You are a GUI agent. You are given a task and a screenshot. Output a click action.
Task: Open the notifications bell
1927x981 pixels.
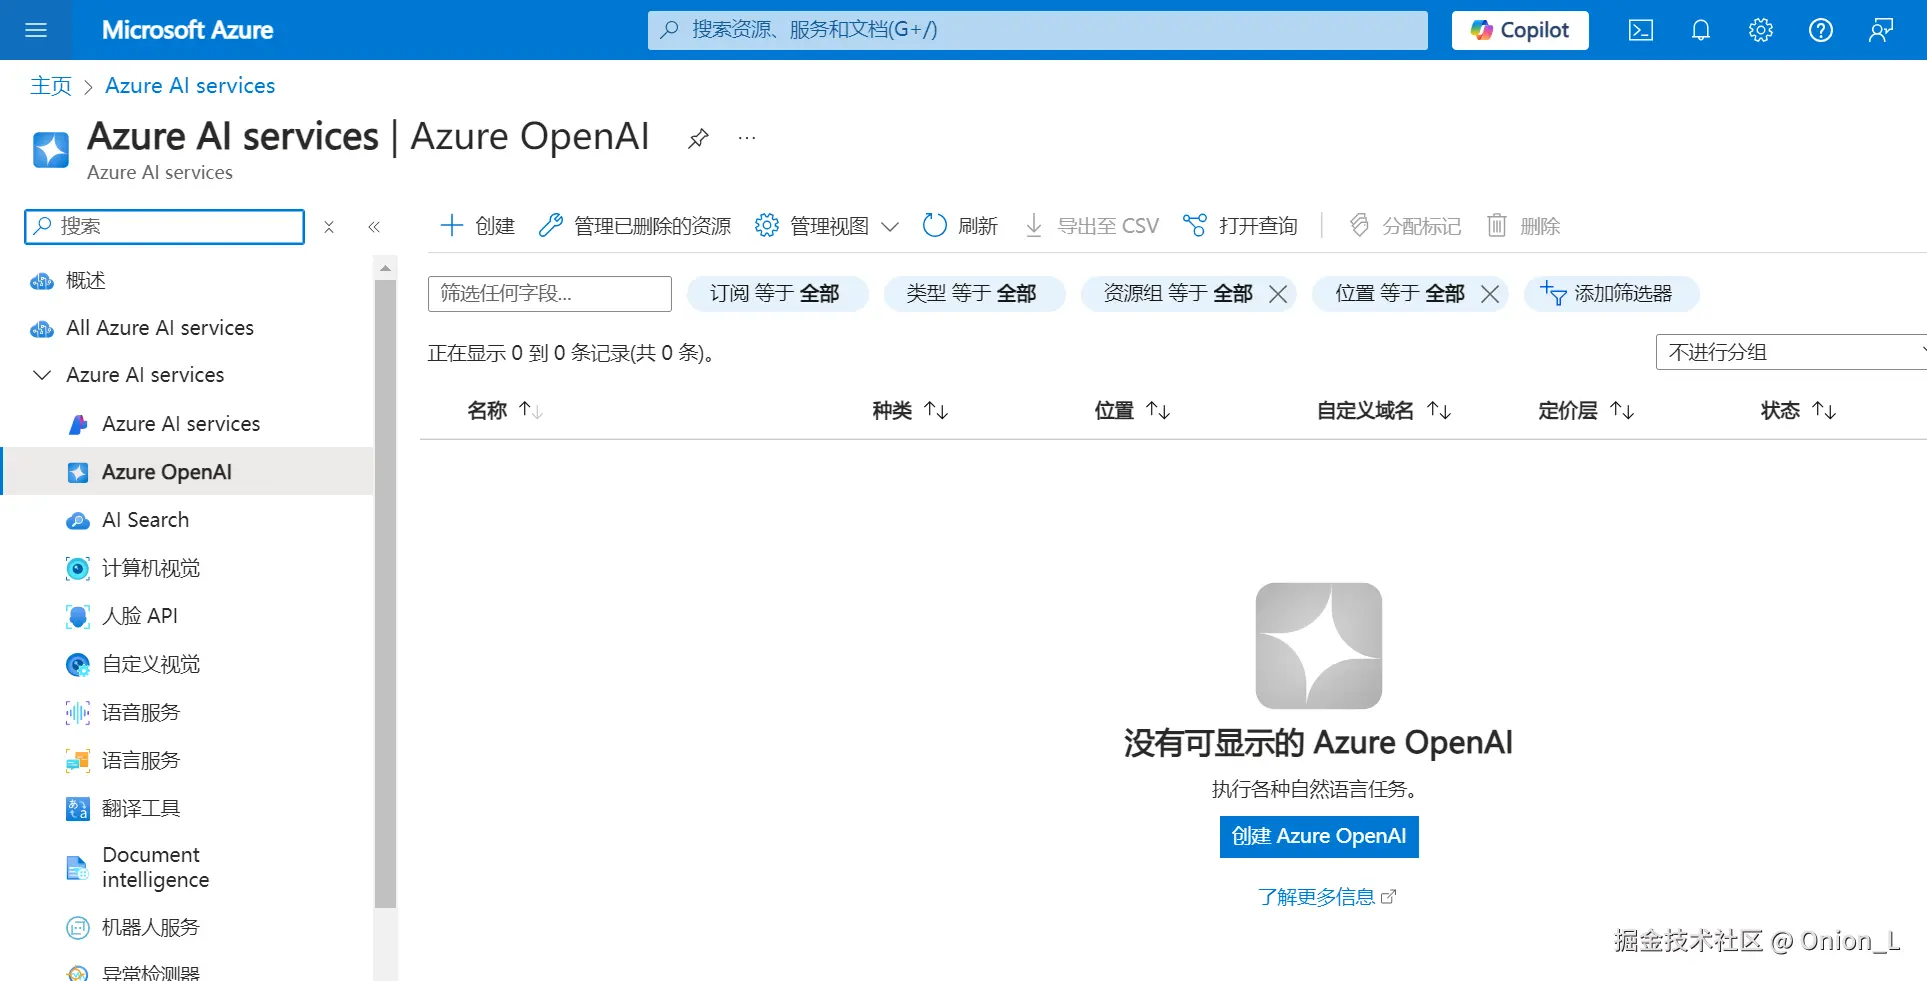pos(1701,30)
